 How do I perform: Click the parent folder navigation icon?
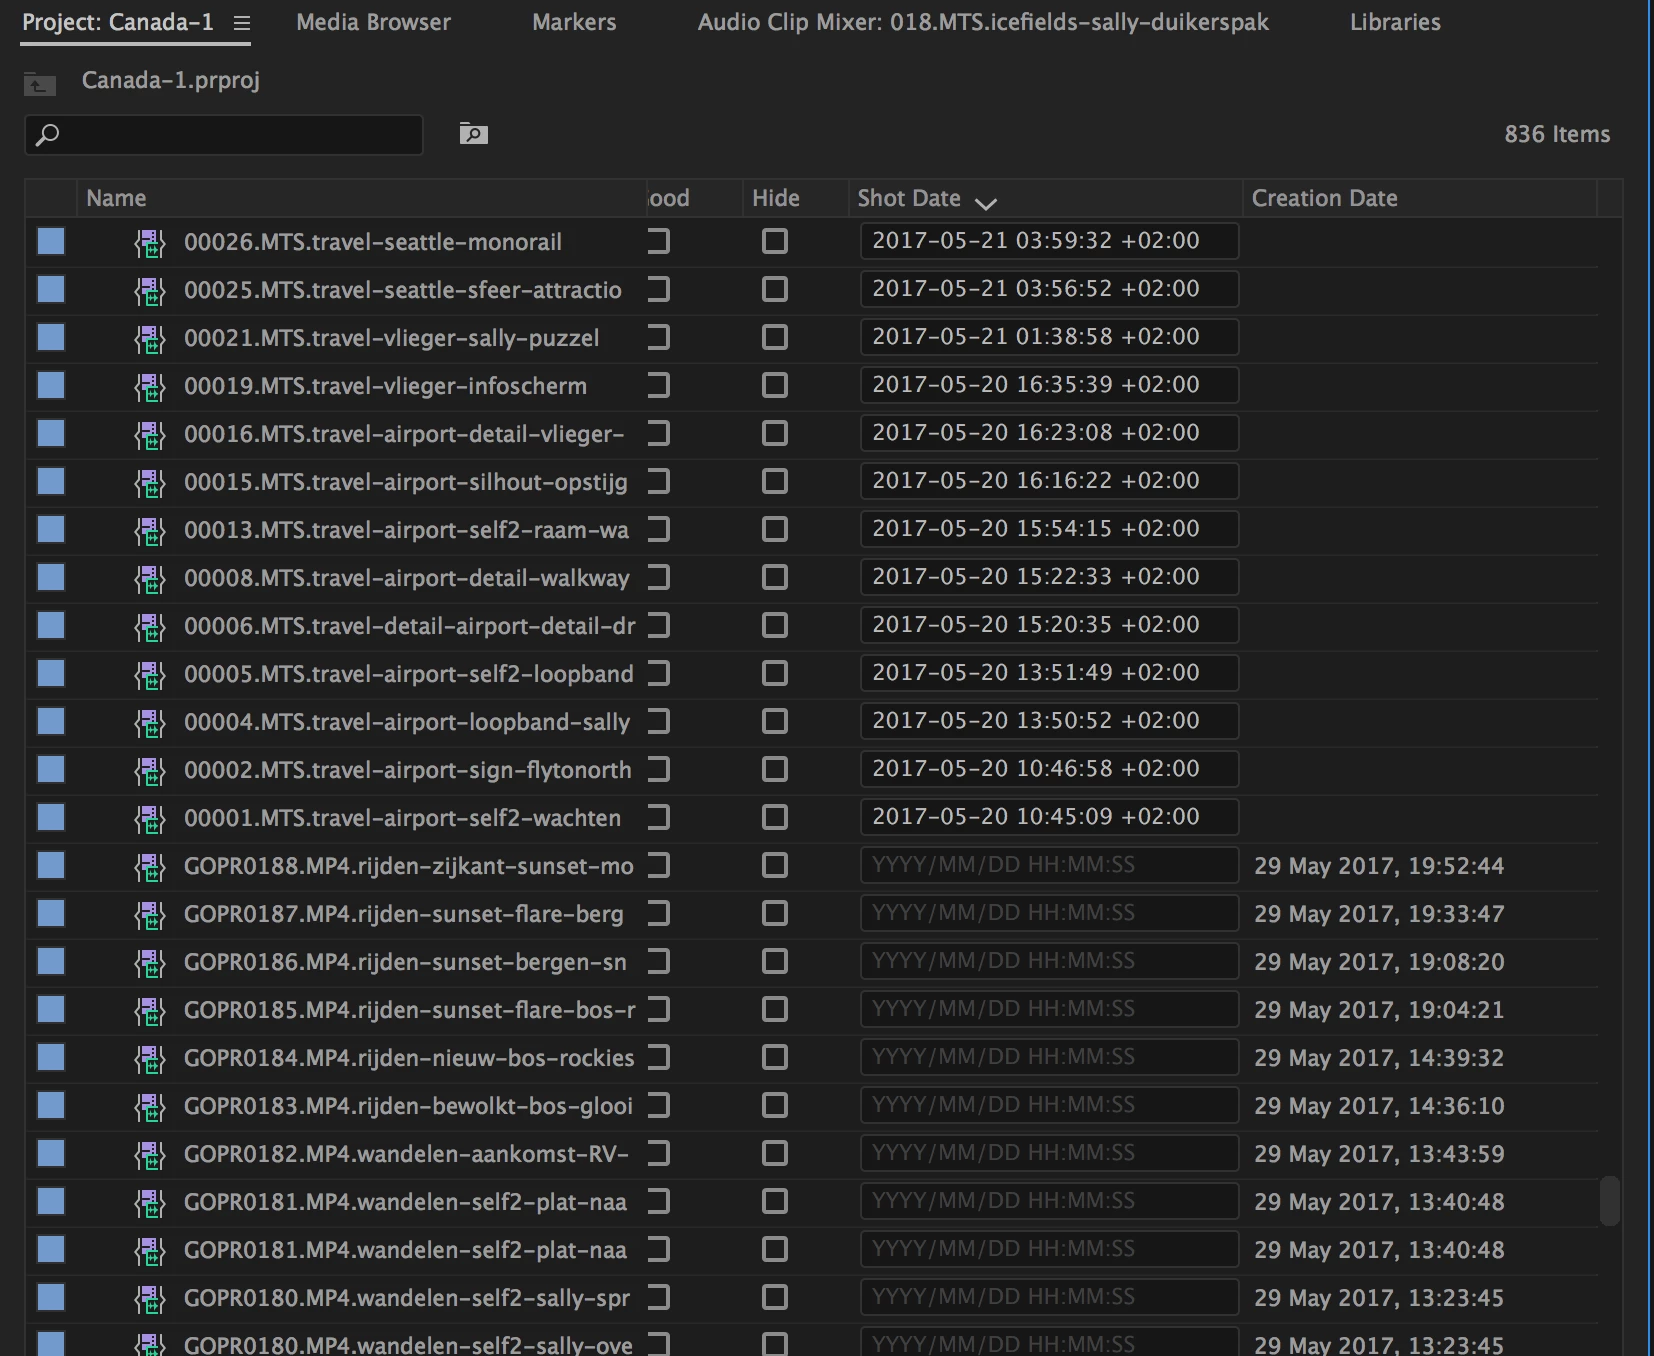click(39, 84)
